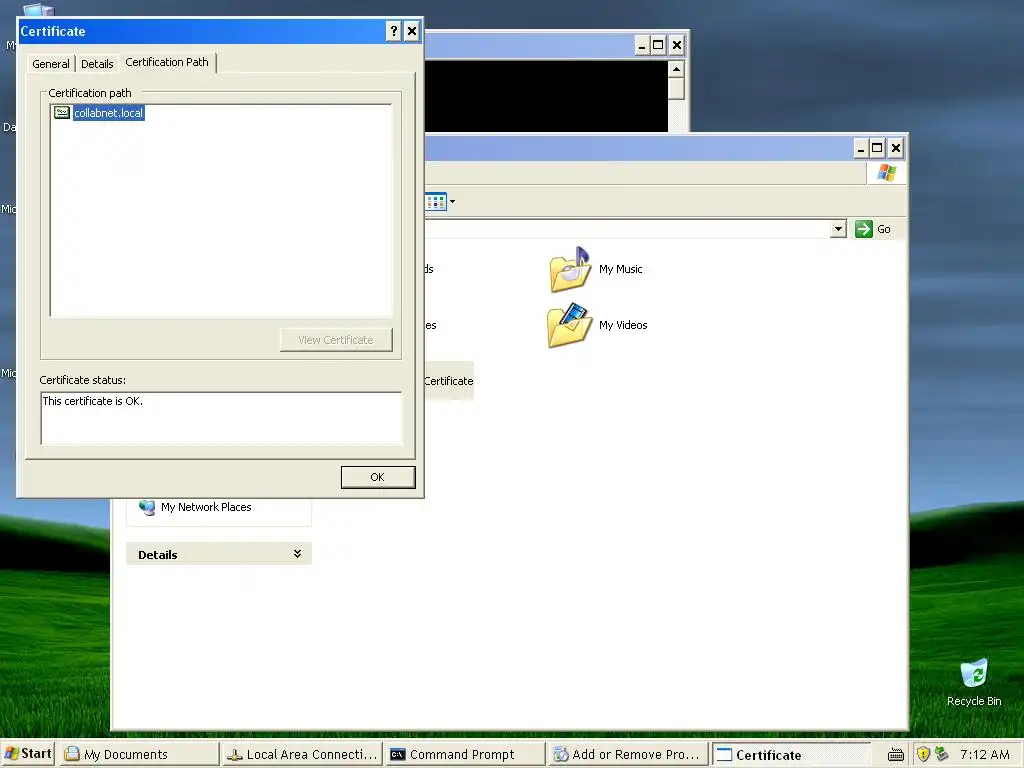The image size is (1024, 768).
Task: Click the 7:12 AM clock
Action: pyautogui.click(x=985, y=754)
